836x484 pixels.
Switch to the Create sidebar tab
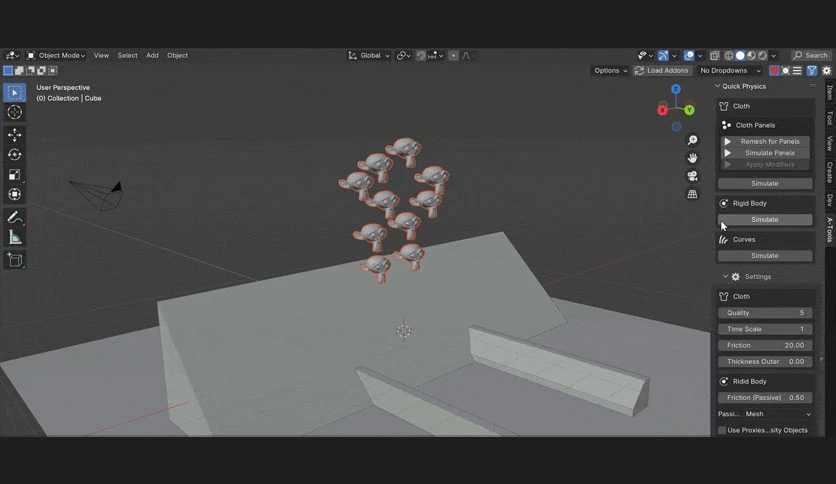tap(830, 172)
